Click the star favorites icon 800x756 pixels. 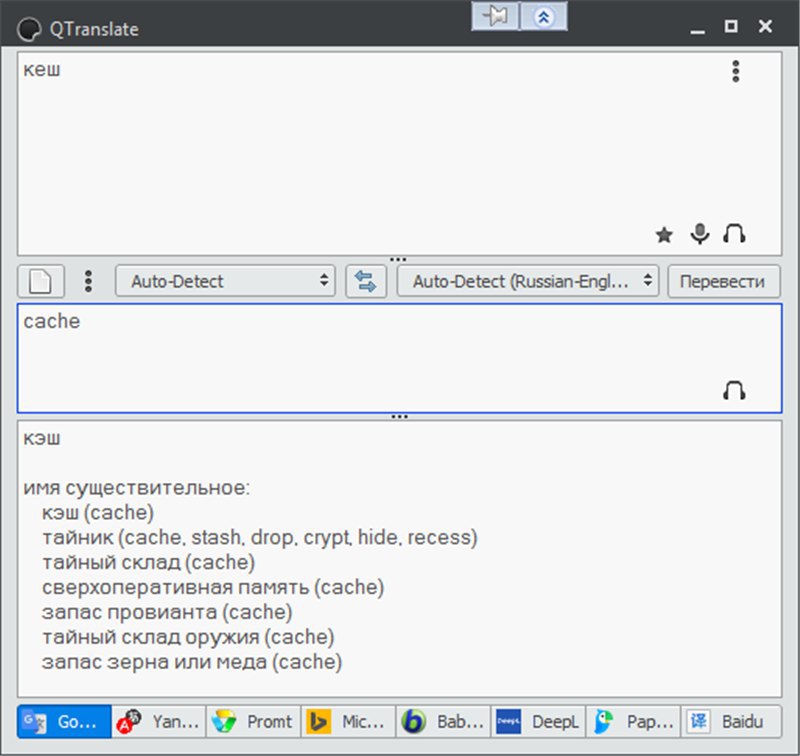click(x=664, y=235)
